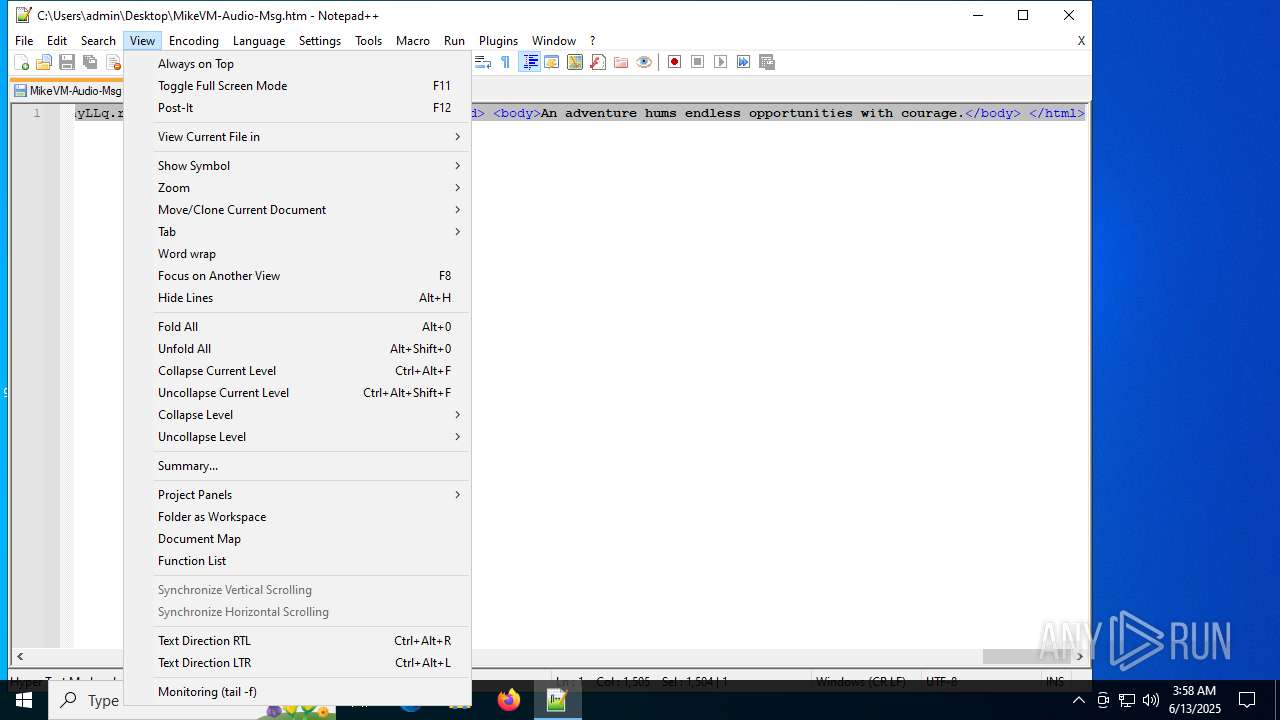Open the Window menu
The image size is (1280, 720).
(554, 41)
